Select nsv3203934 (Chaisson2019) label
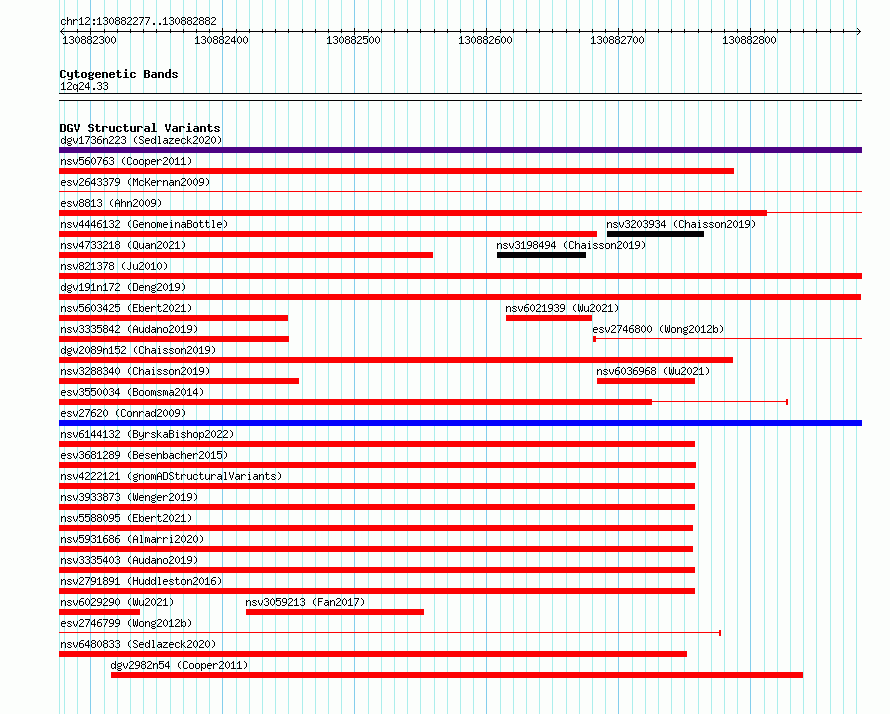 click(x=681, y=224)
